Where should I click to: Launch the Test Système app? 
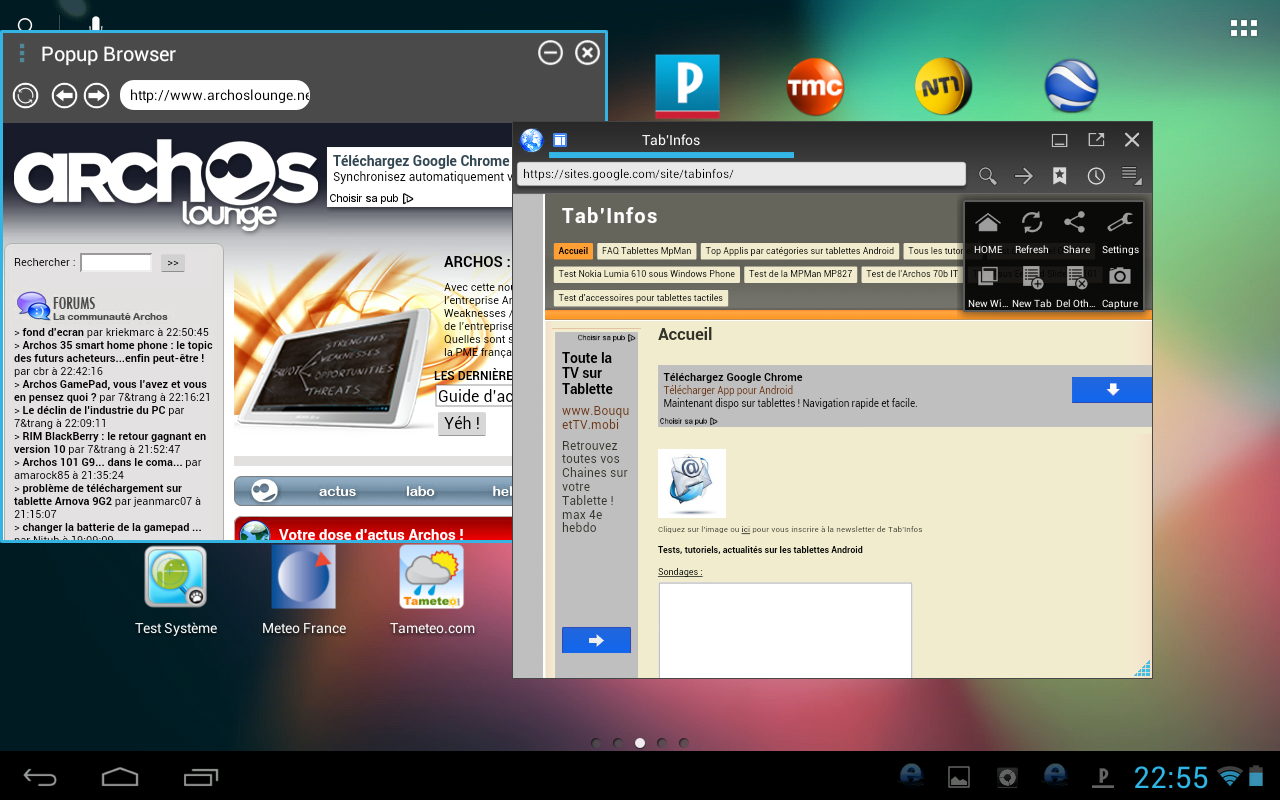point(176,590)
